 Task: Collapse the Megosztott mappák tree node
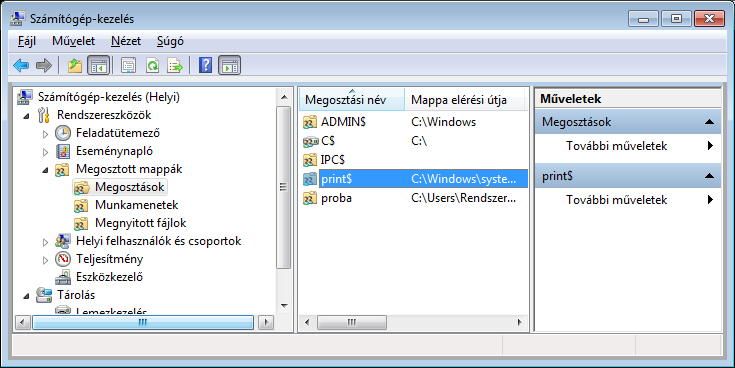pos(45,170)
